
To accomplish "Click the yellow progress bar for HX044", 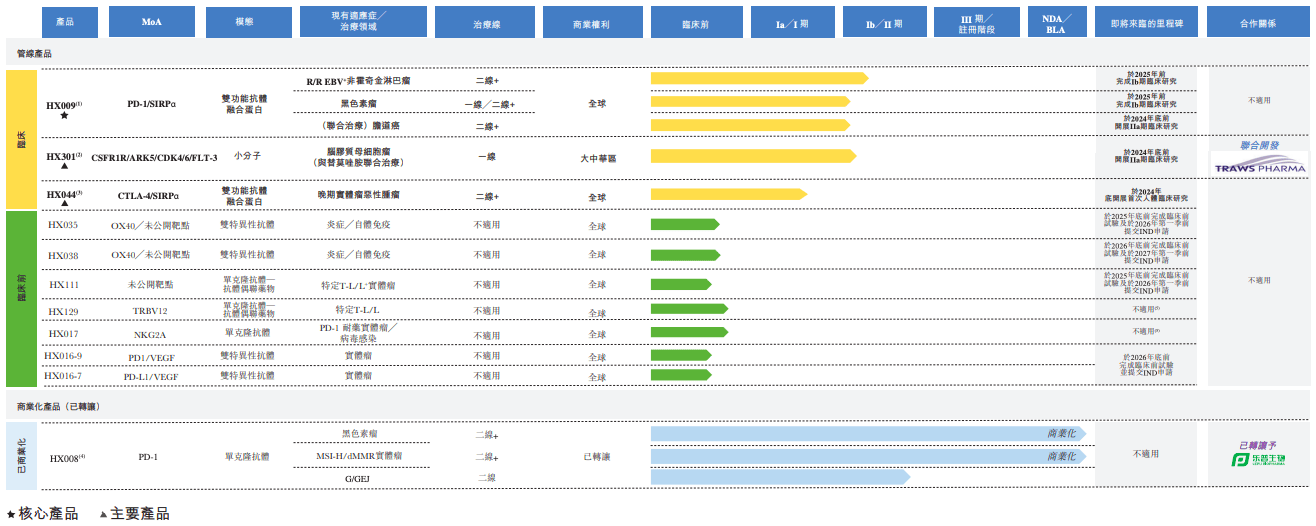I will pyautogui.click(x=729, y=195).
